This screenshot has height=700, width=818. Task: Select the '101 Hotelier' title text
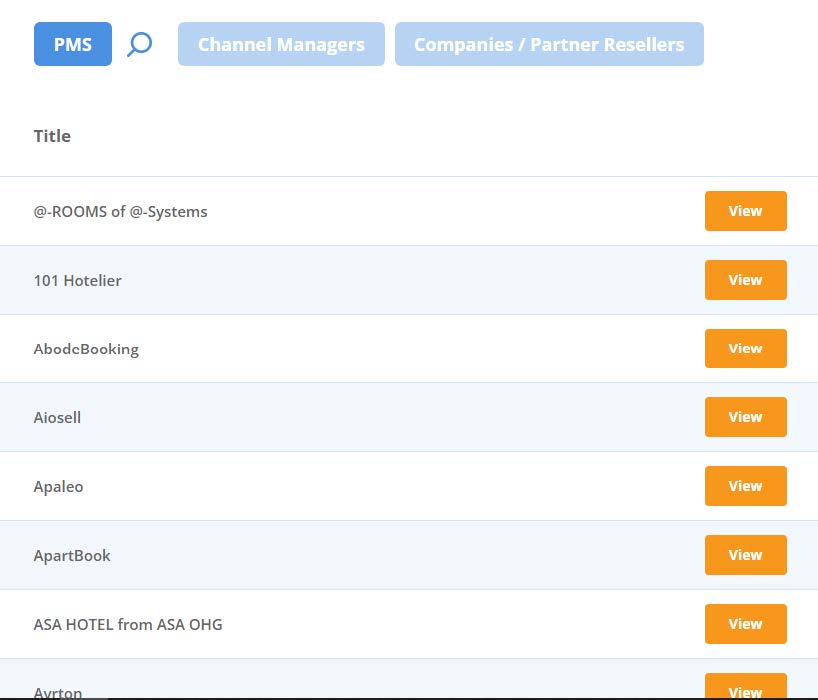click(78, 281)
